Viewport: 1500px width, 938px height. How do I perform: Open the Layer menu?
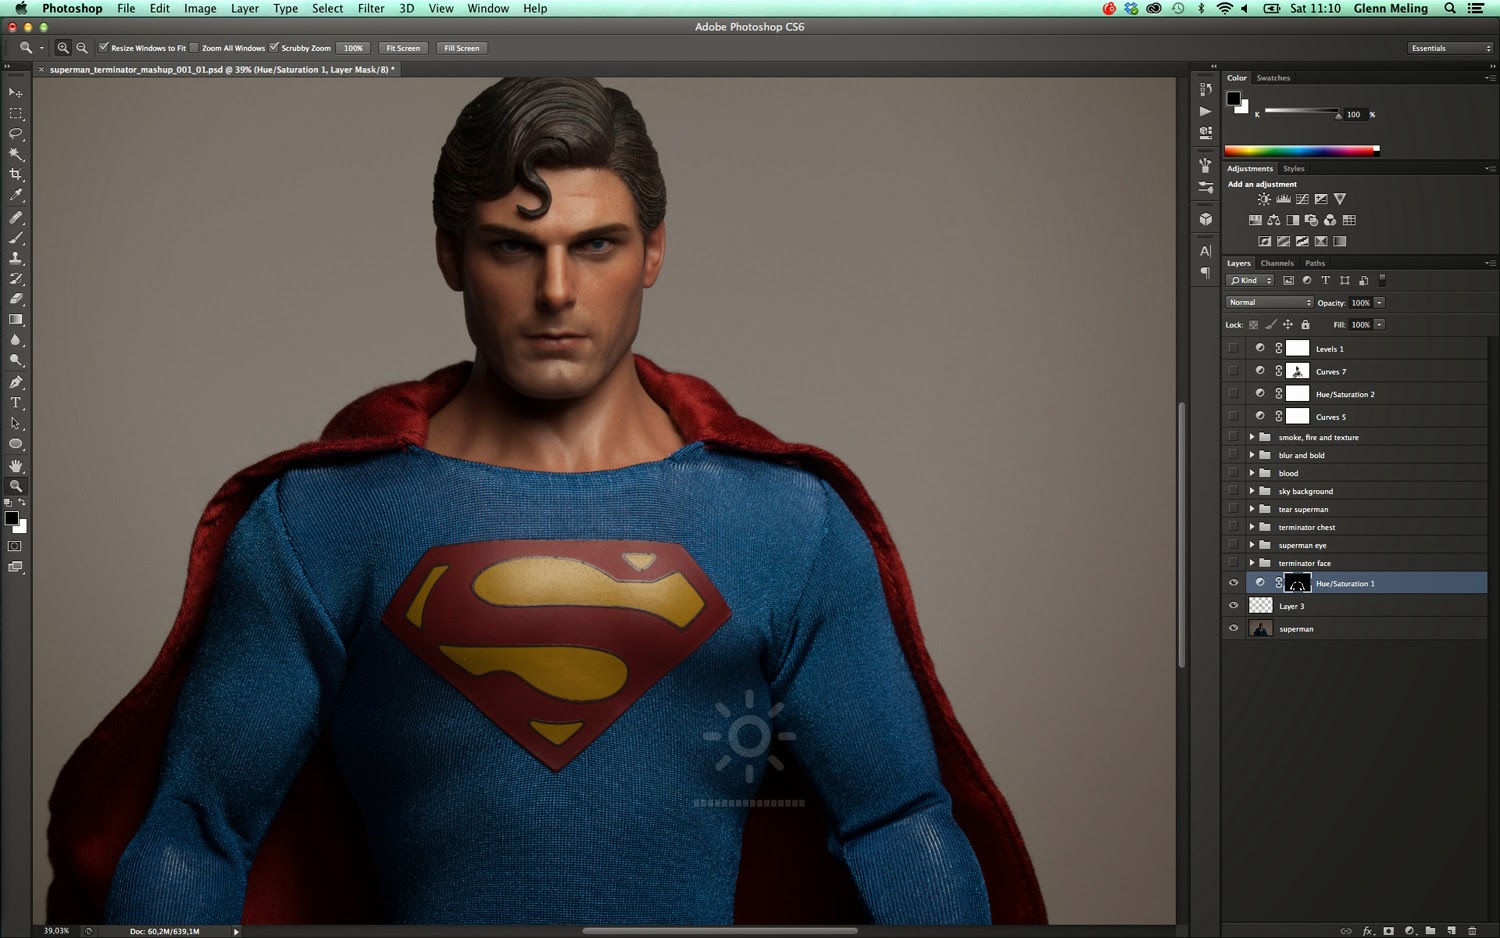245,8
